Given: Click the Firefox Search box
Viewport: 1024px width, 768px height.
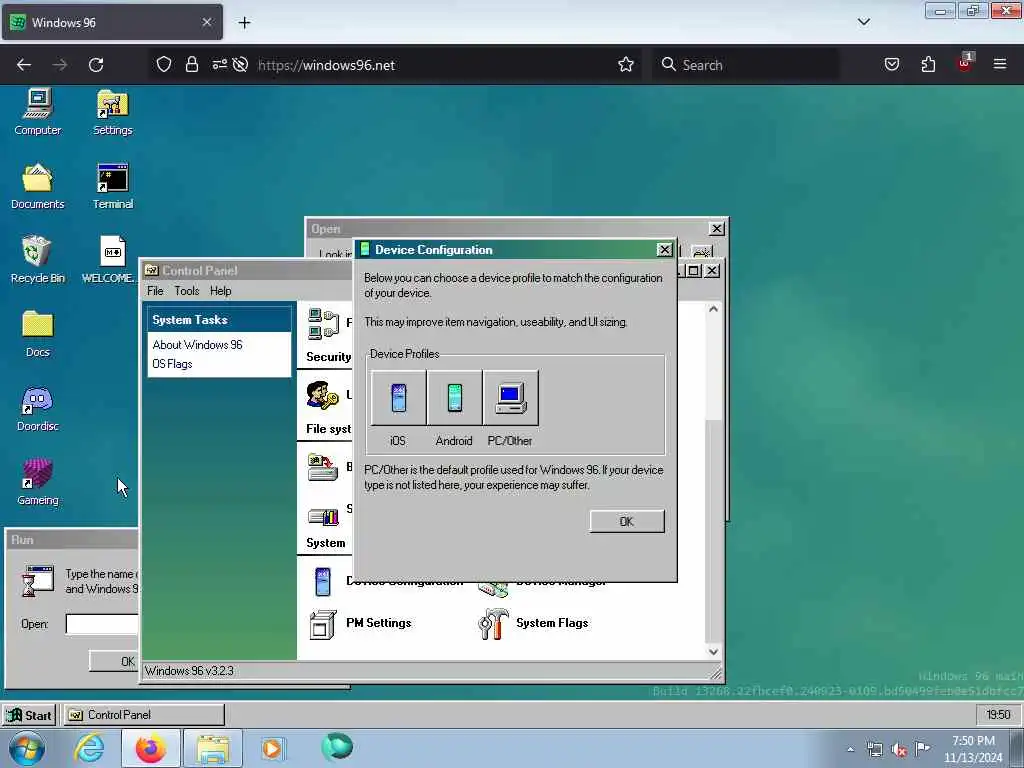Looking at the screenshot, I should click(746, 65).
